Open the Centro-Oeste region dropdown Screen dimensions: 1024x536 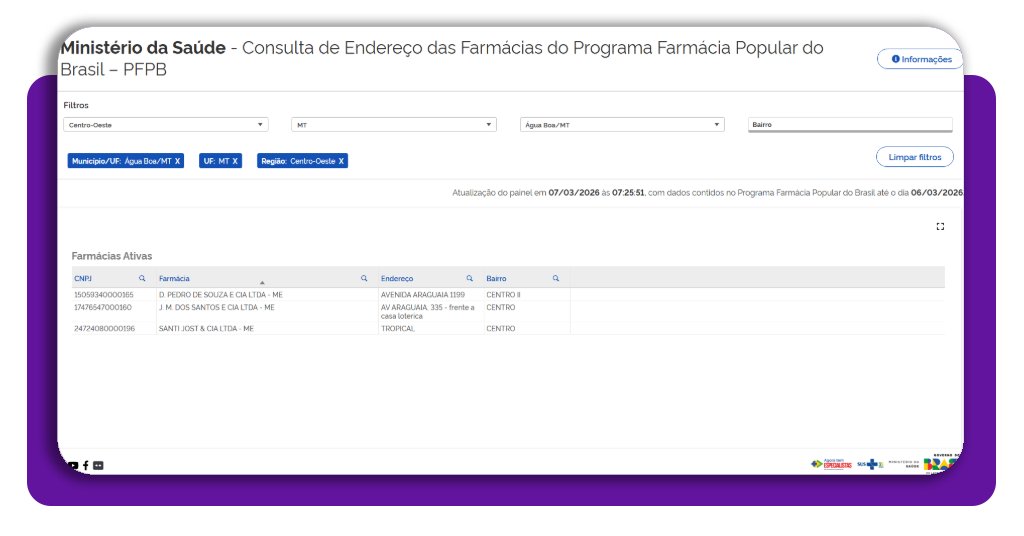pyautogui.click(x=166, y=125)
